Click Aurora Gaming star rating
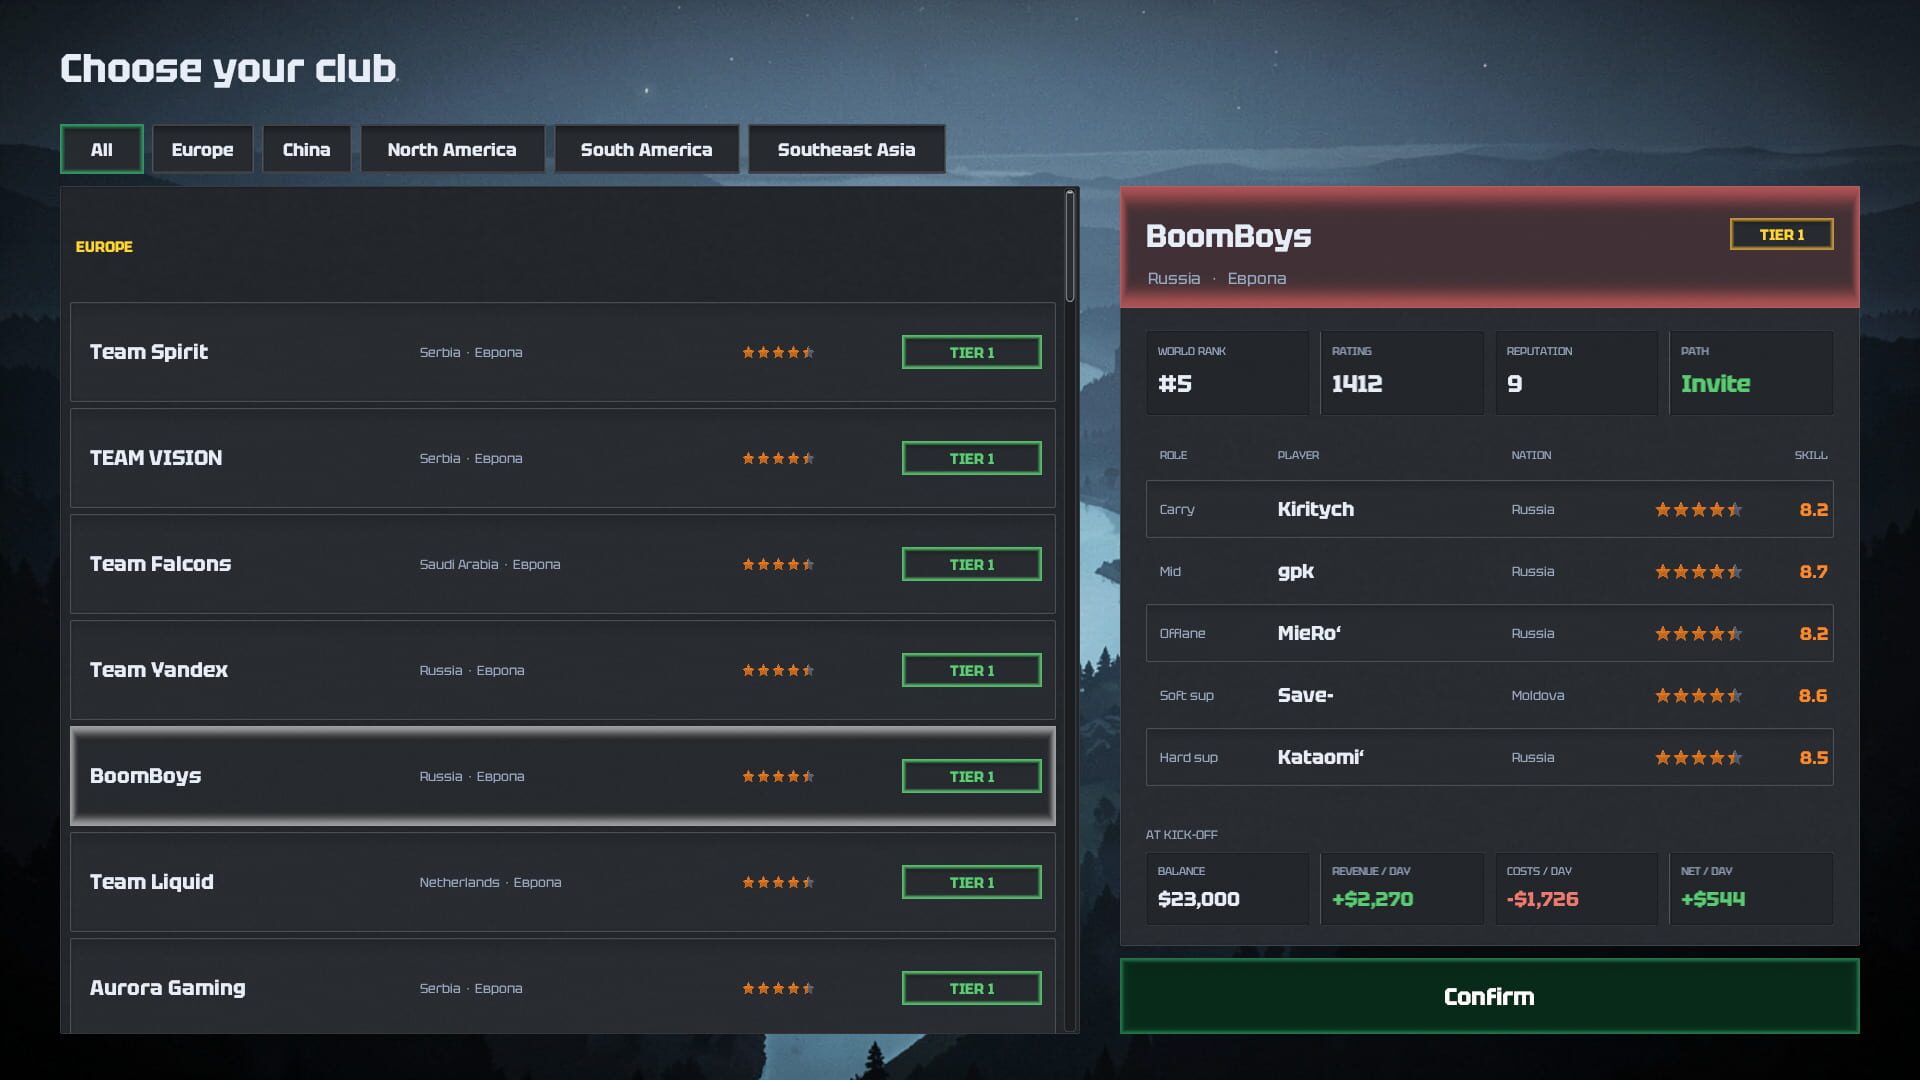Screen dimensions: 1920x1080 (778, 988)
